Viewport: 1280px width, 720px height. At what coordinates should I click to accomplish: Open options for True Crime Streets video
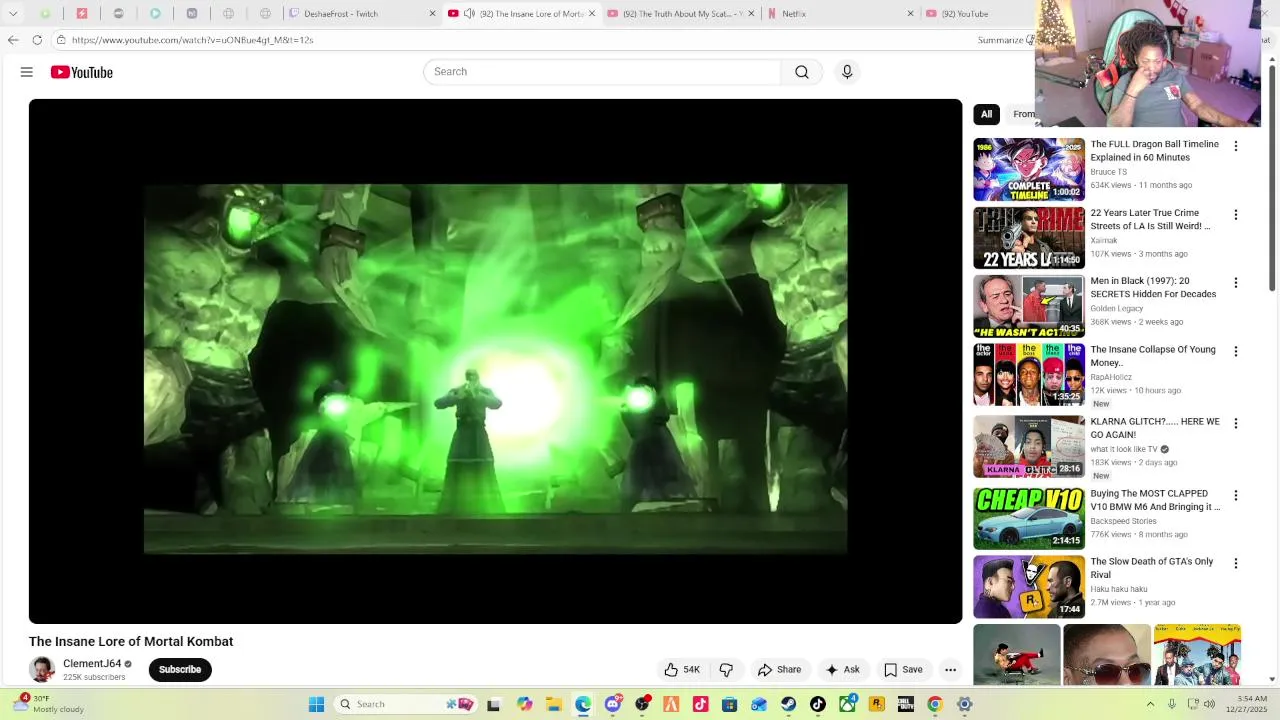(x=1235, y=215)
